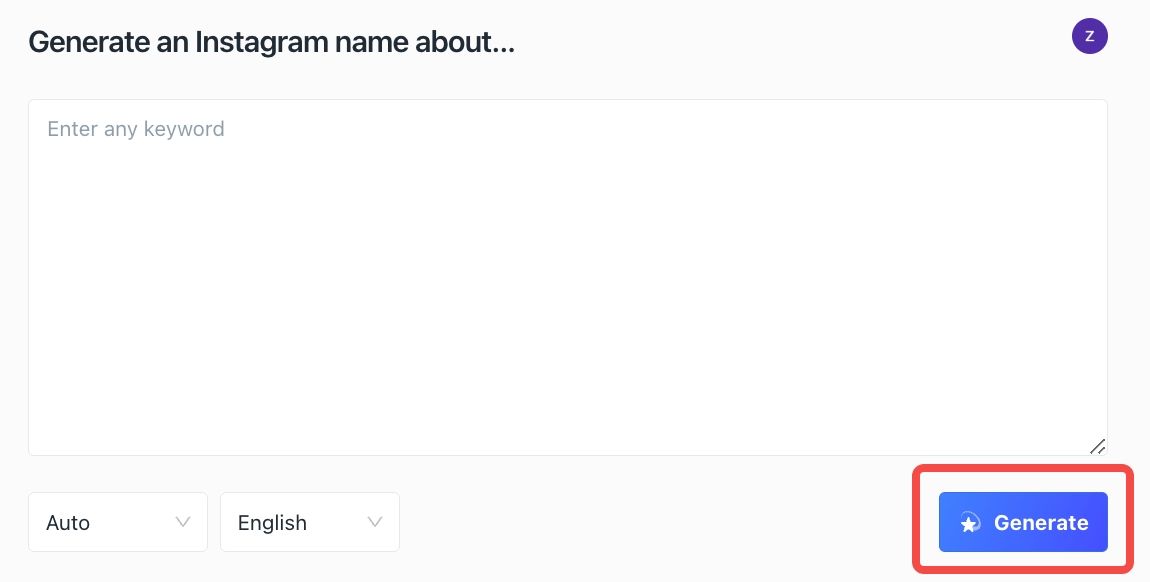Click the 'Generate an Instagram name about...' heading
Image resolution: width=1150 pixels, height=582 pixels.
(271, 42)
